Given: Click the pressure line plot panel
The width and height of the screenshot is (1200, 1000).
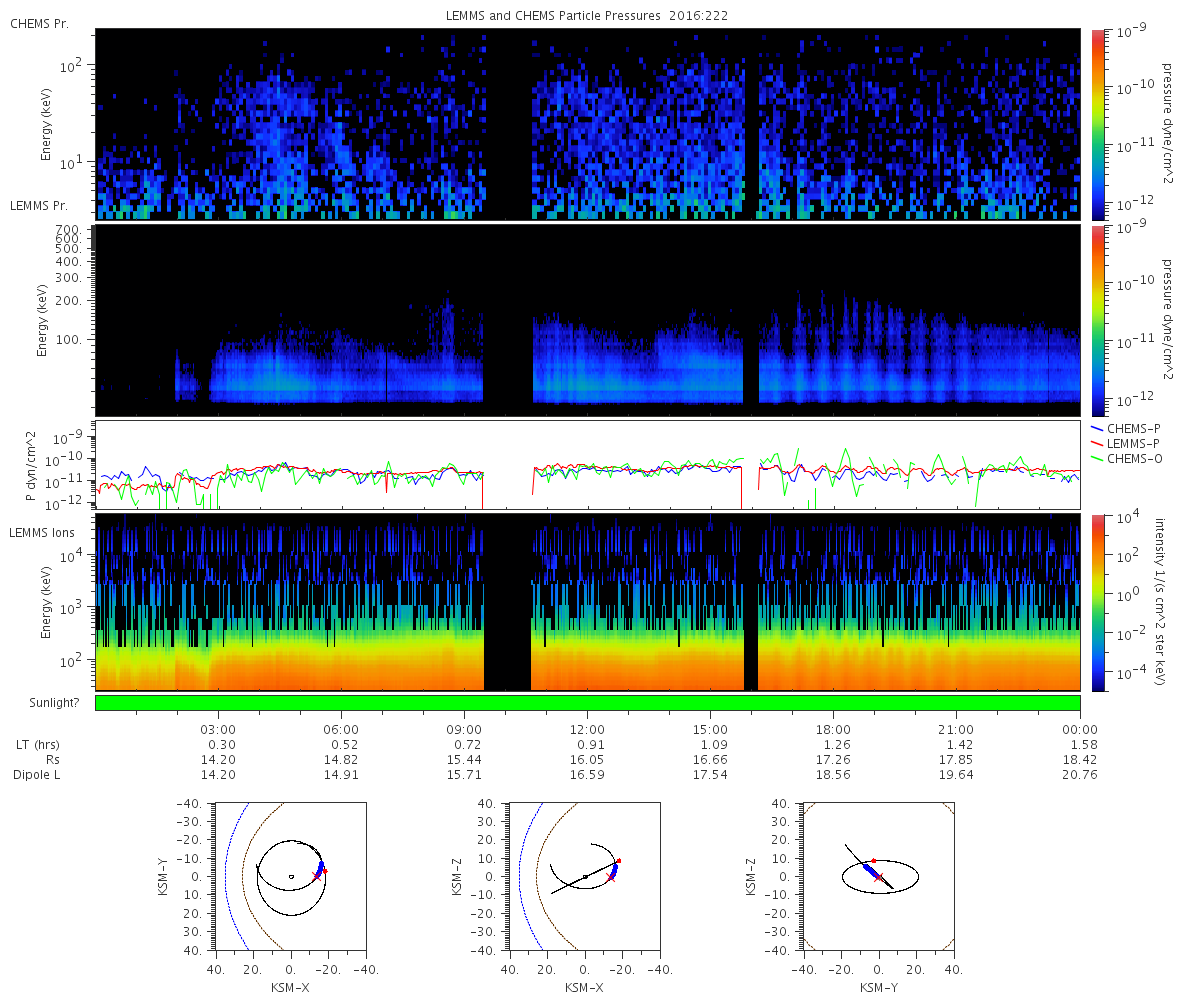Looking at the screenshot, I should (x=588, y=465).
